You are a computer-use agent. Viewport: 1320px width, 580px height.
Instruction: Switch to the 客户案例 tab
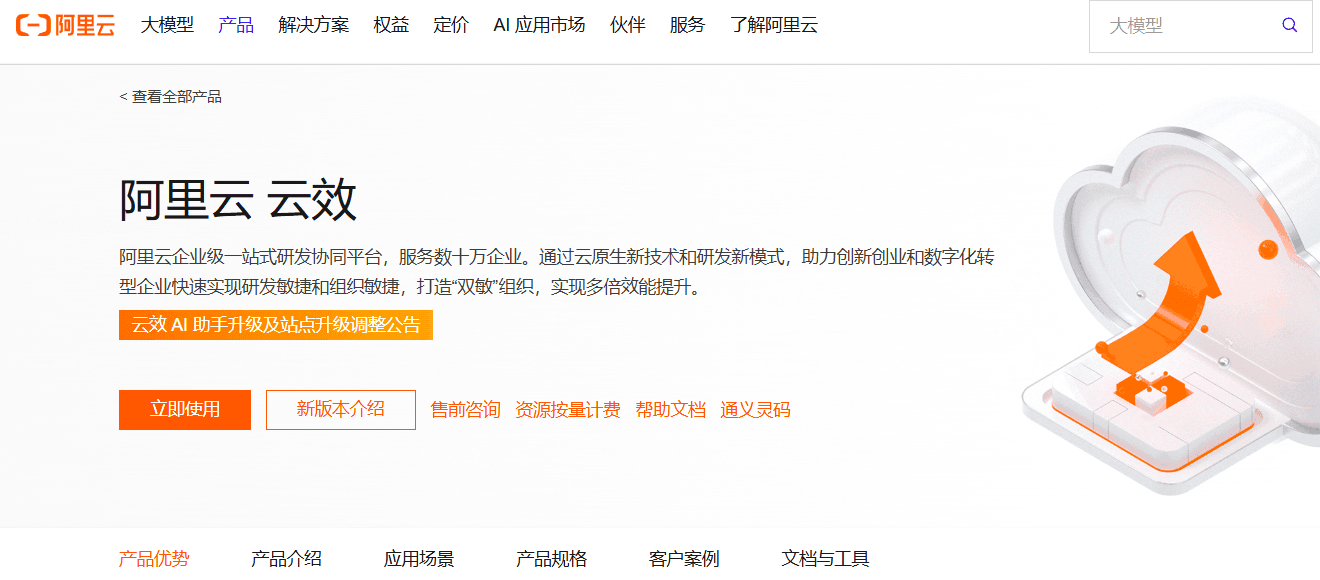(684, 559)
